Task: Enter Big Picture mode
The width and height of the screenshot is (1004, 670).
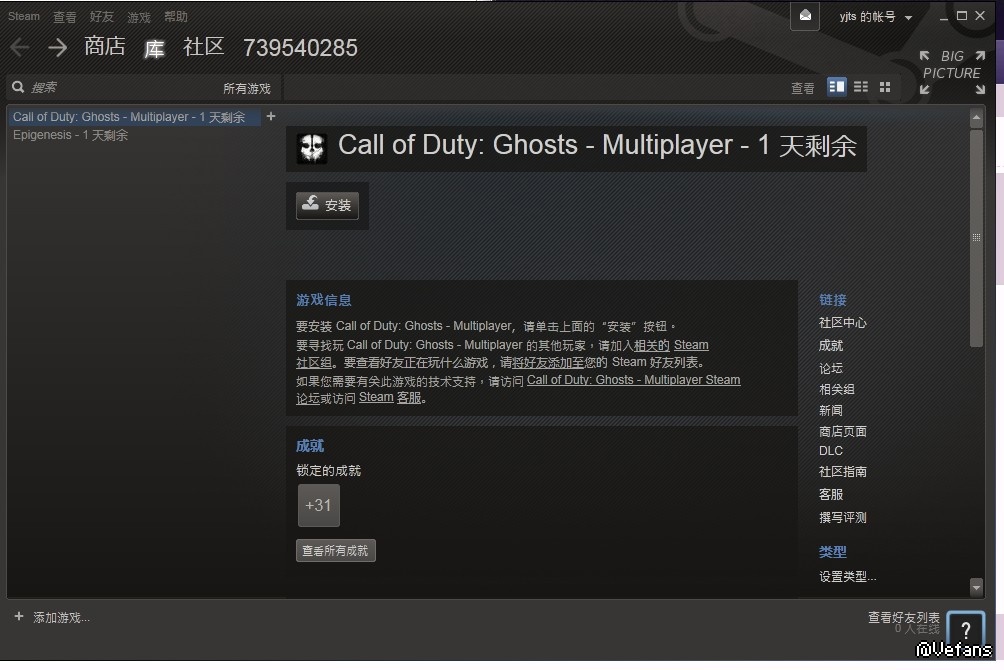Action: (951, 71)
